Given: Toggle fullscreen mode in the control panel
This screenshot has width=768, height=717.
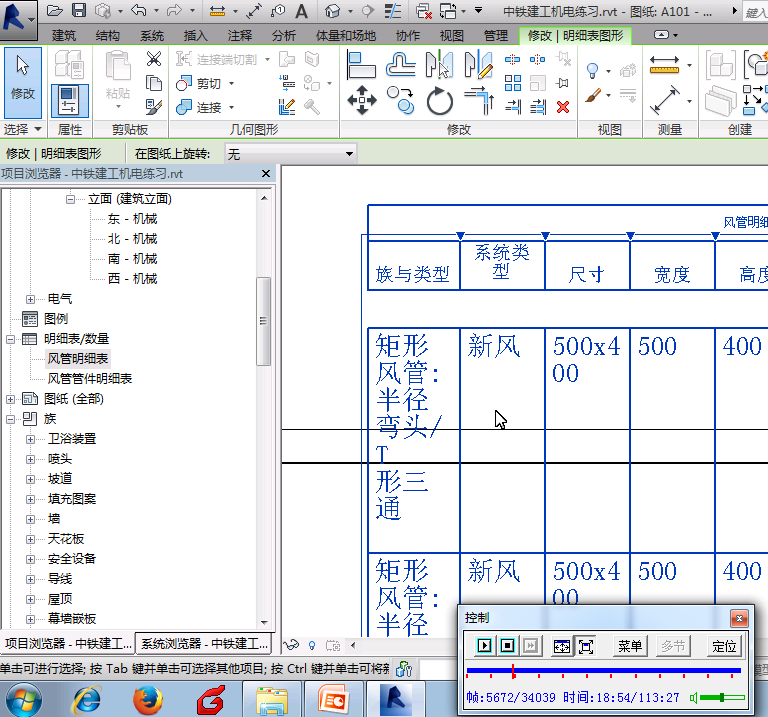Looking at the screenshot, I should click(x=586, y=646).
